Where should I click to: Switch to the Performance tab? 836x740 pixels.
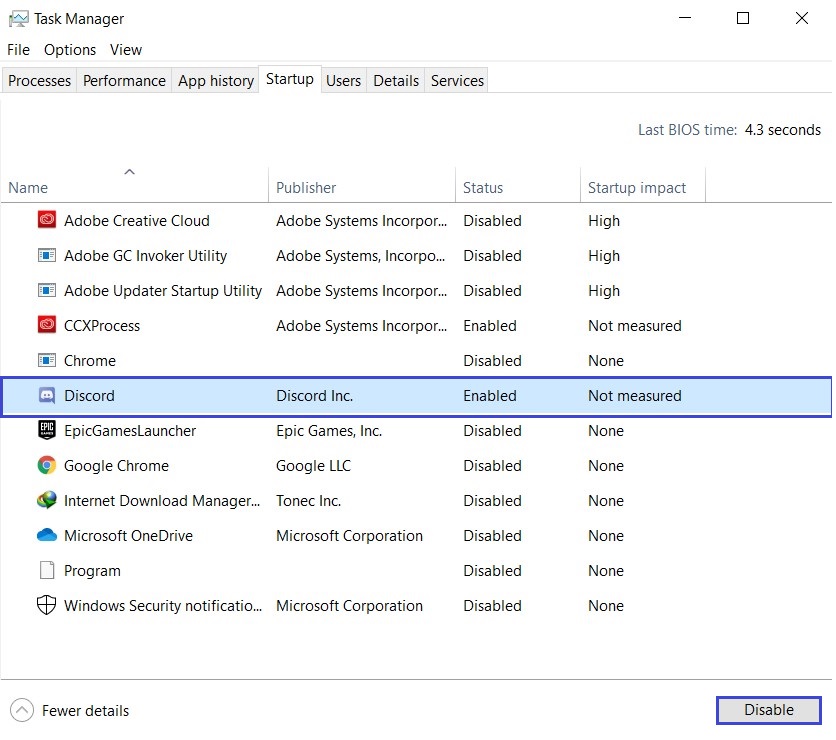point(123,80)
